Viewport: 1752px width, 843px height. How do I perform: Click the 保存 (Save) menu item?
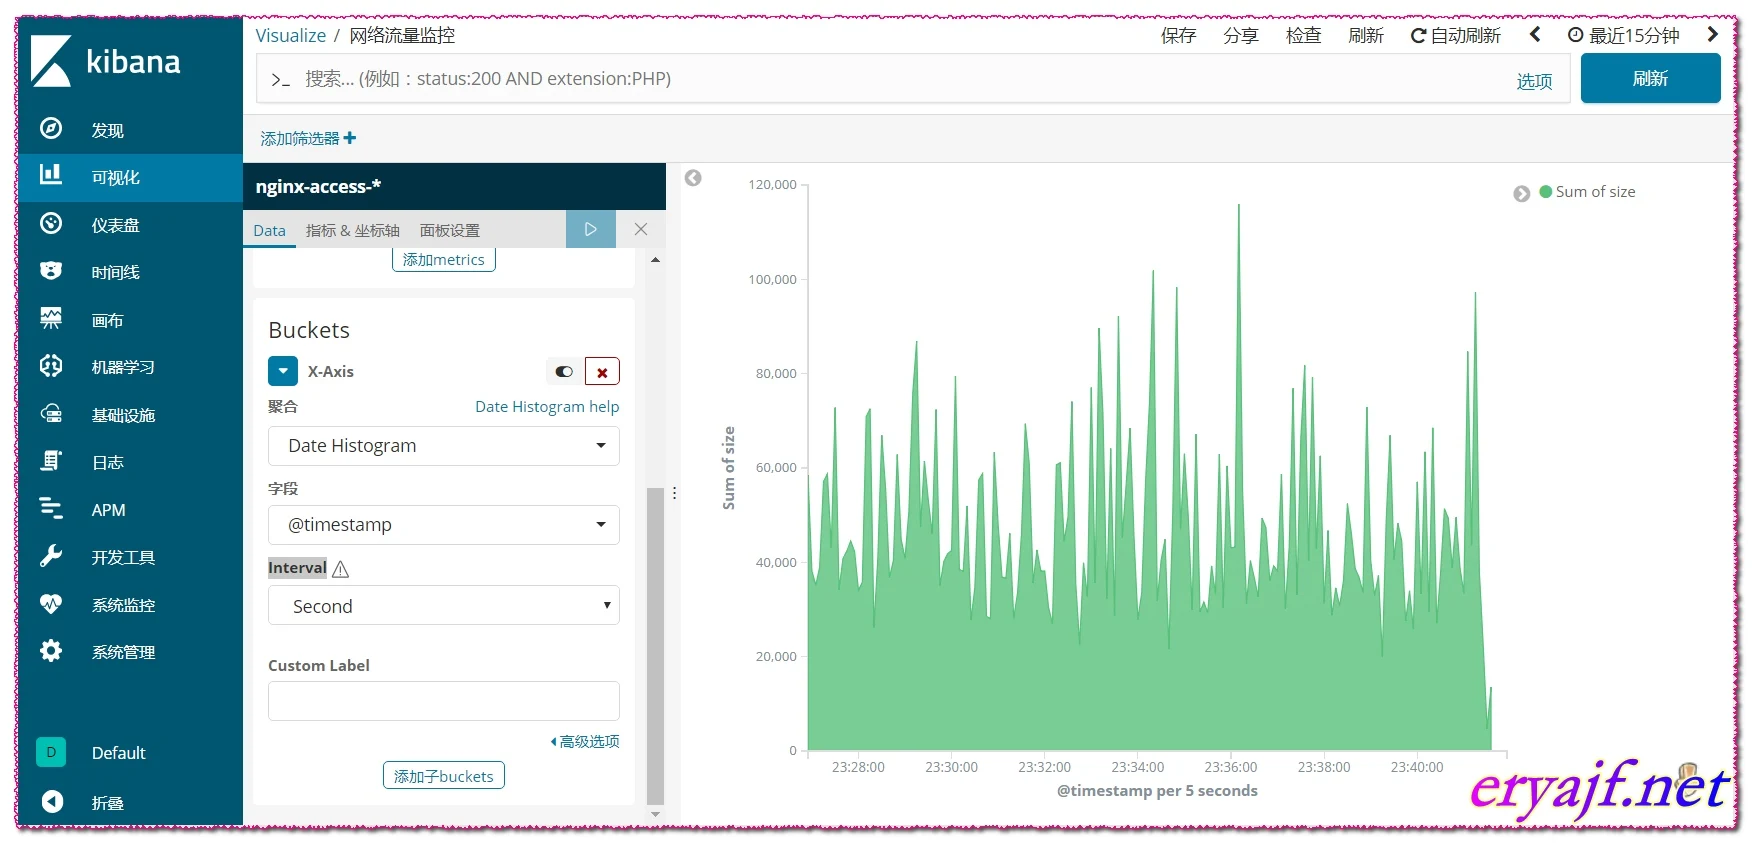[1178, 35]
